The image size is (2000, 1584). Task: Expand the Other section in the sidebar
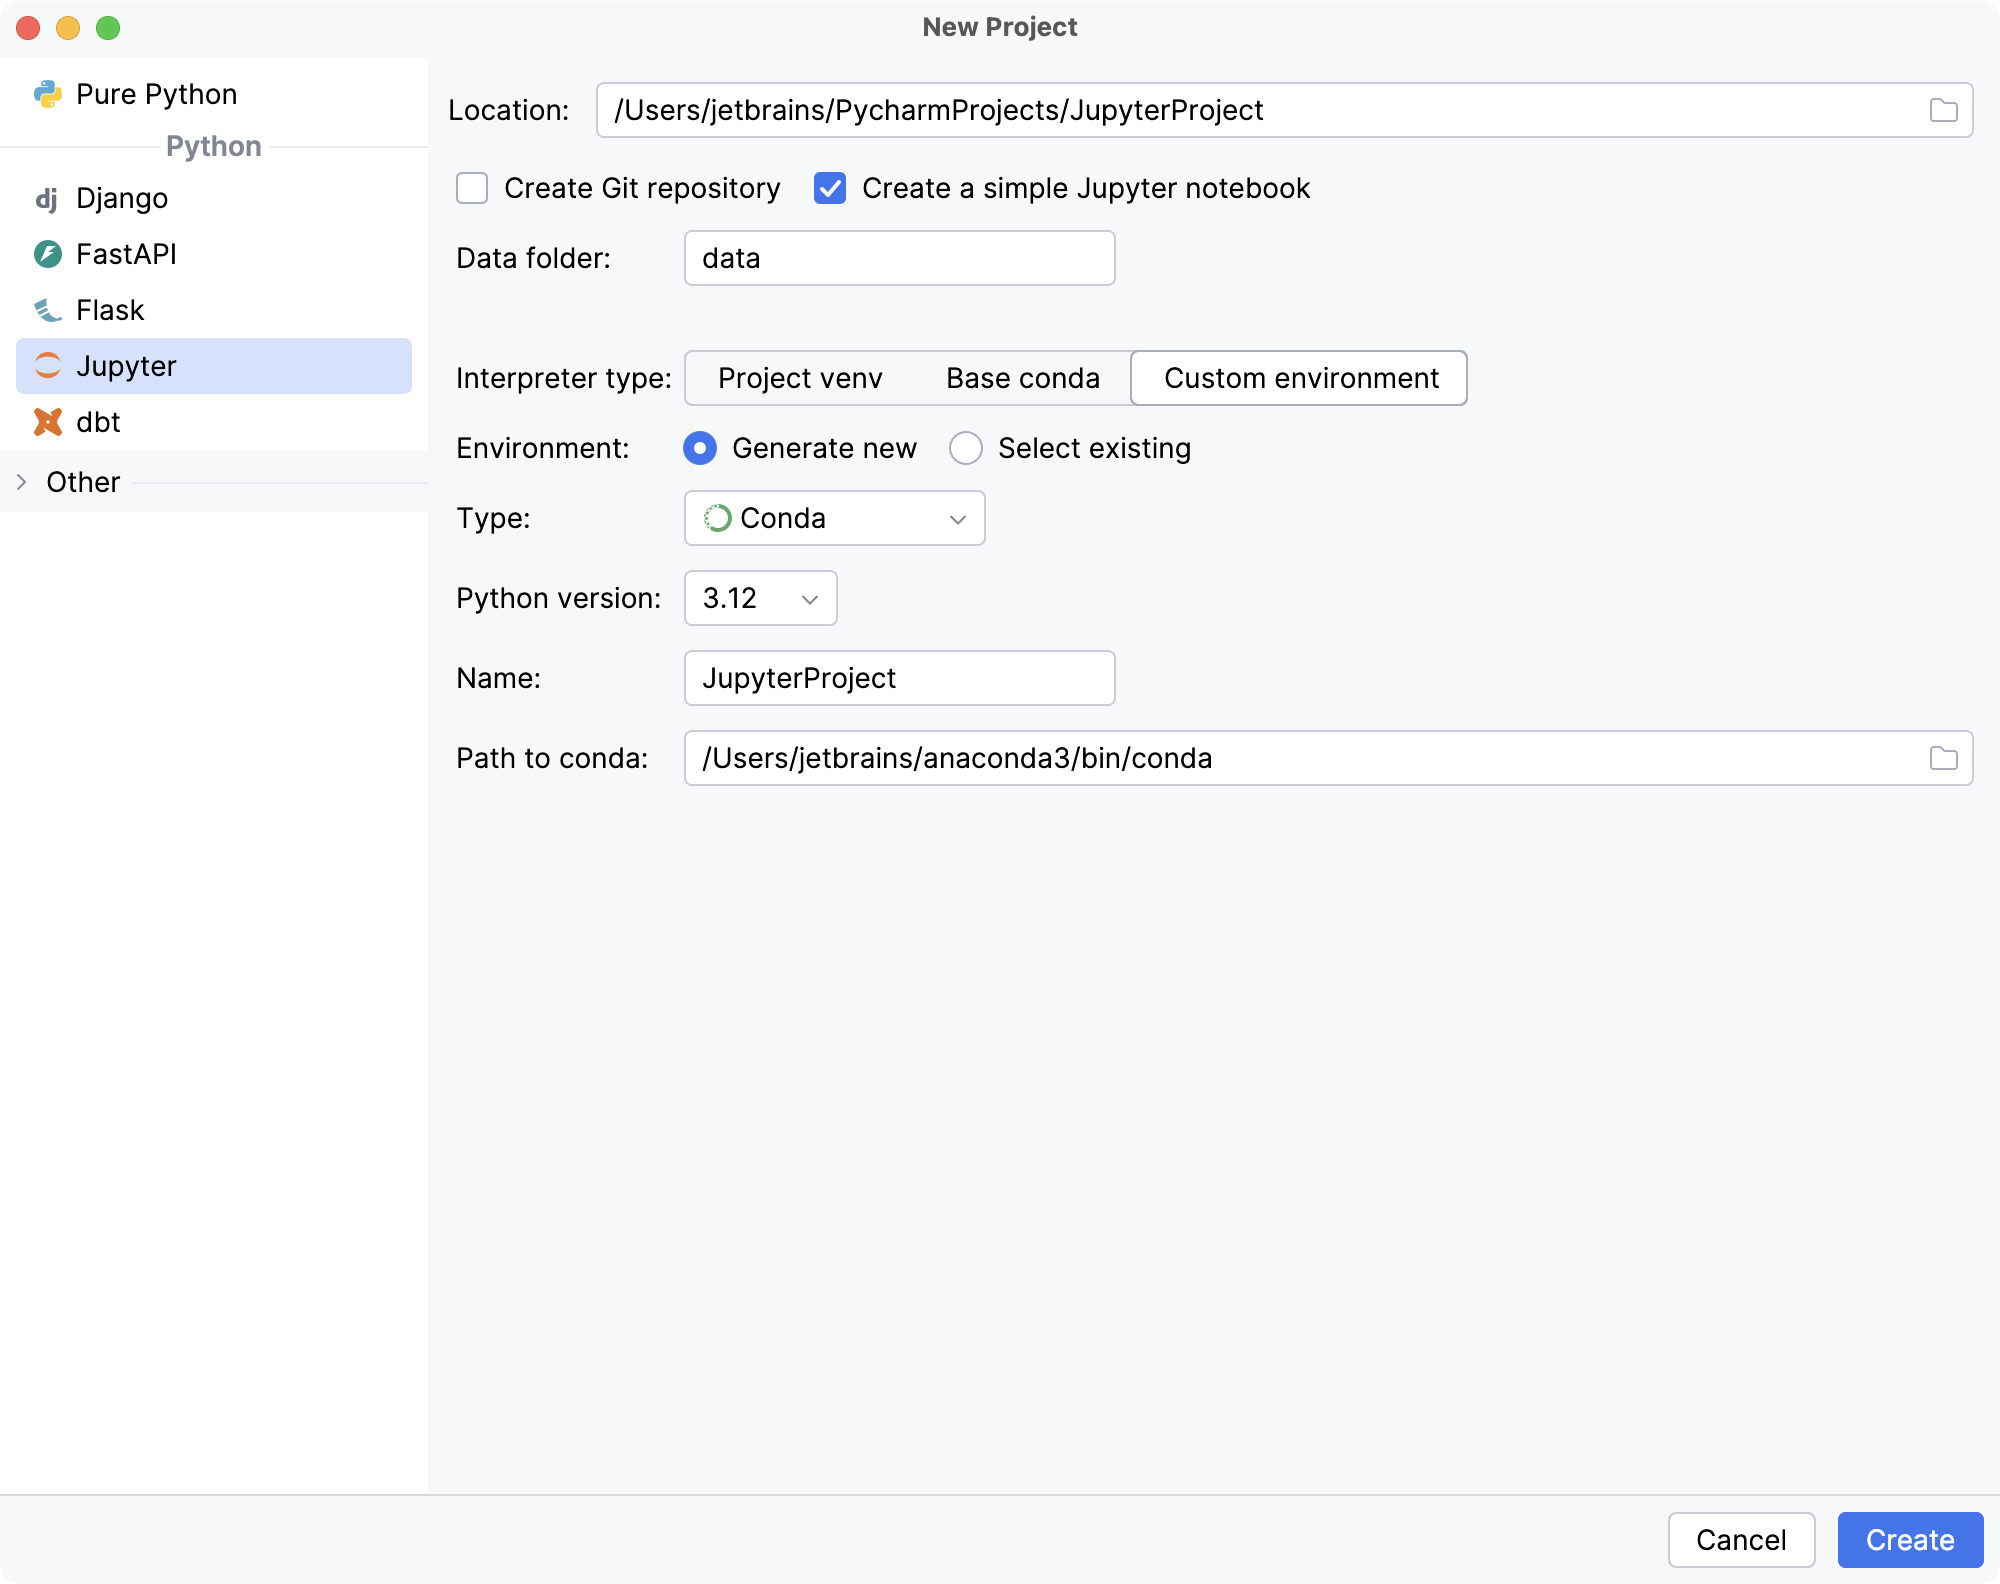pos(22,482)
